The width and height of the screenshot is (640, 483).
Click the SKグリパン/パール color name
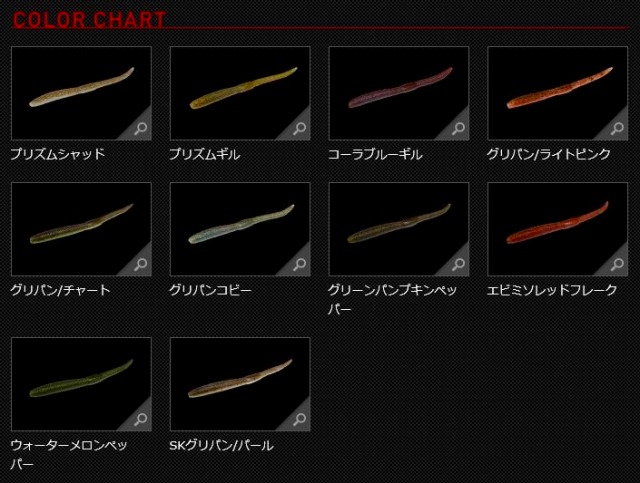pos(221,445)
